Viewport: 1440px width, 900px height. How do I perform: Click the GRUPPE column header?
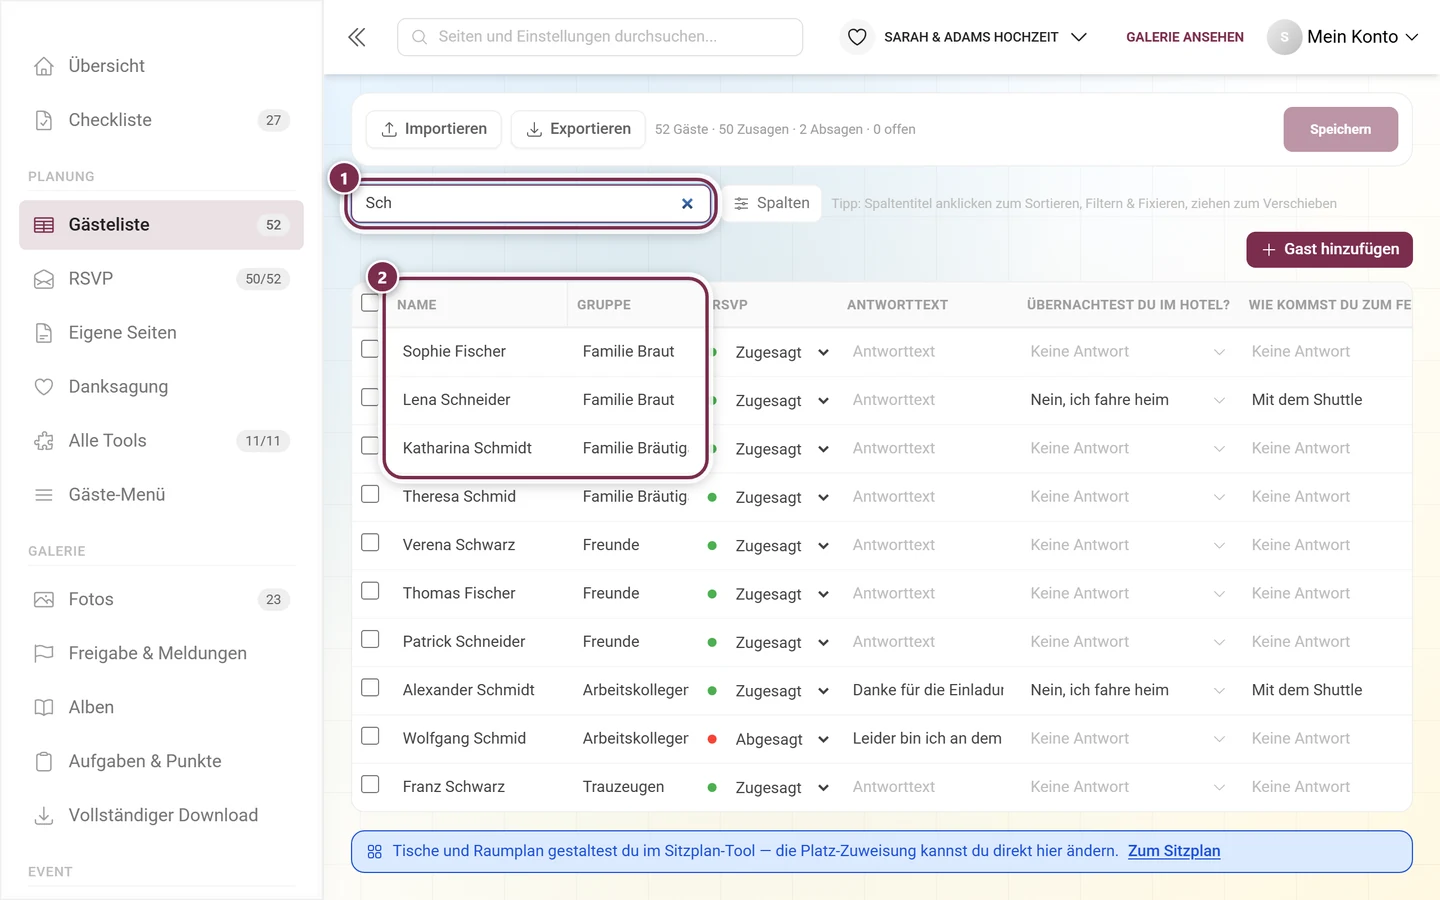tap(604, 305)
